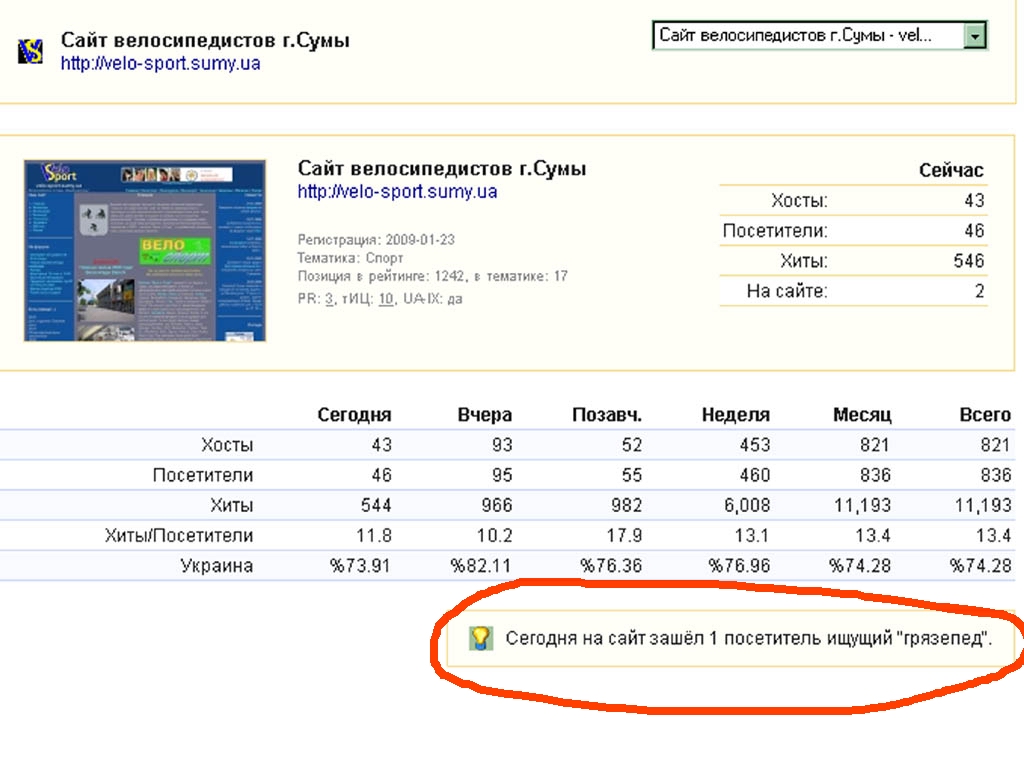The image size is (1024, 768).
Task: Select the Вчера column header
Action: point(484,415)
